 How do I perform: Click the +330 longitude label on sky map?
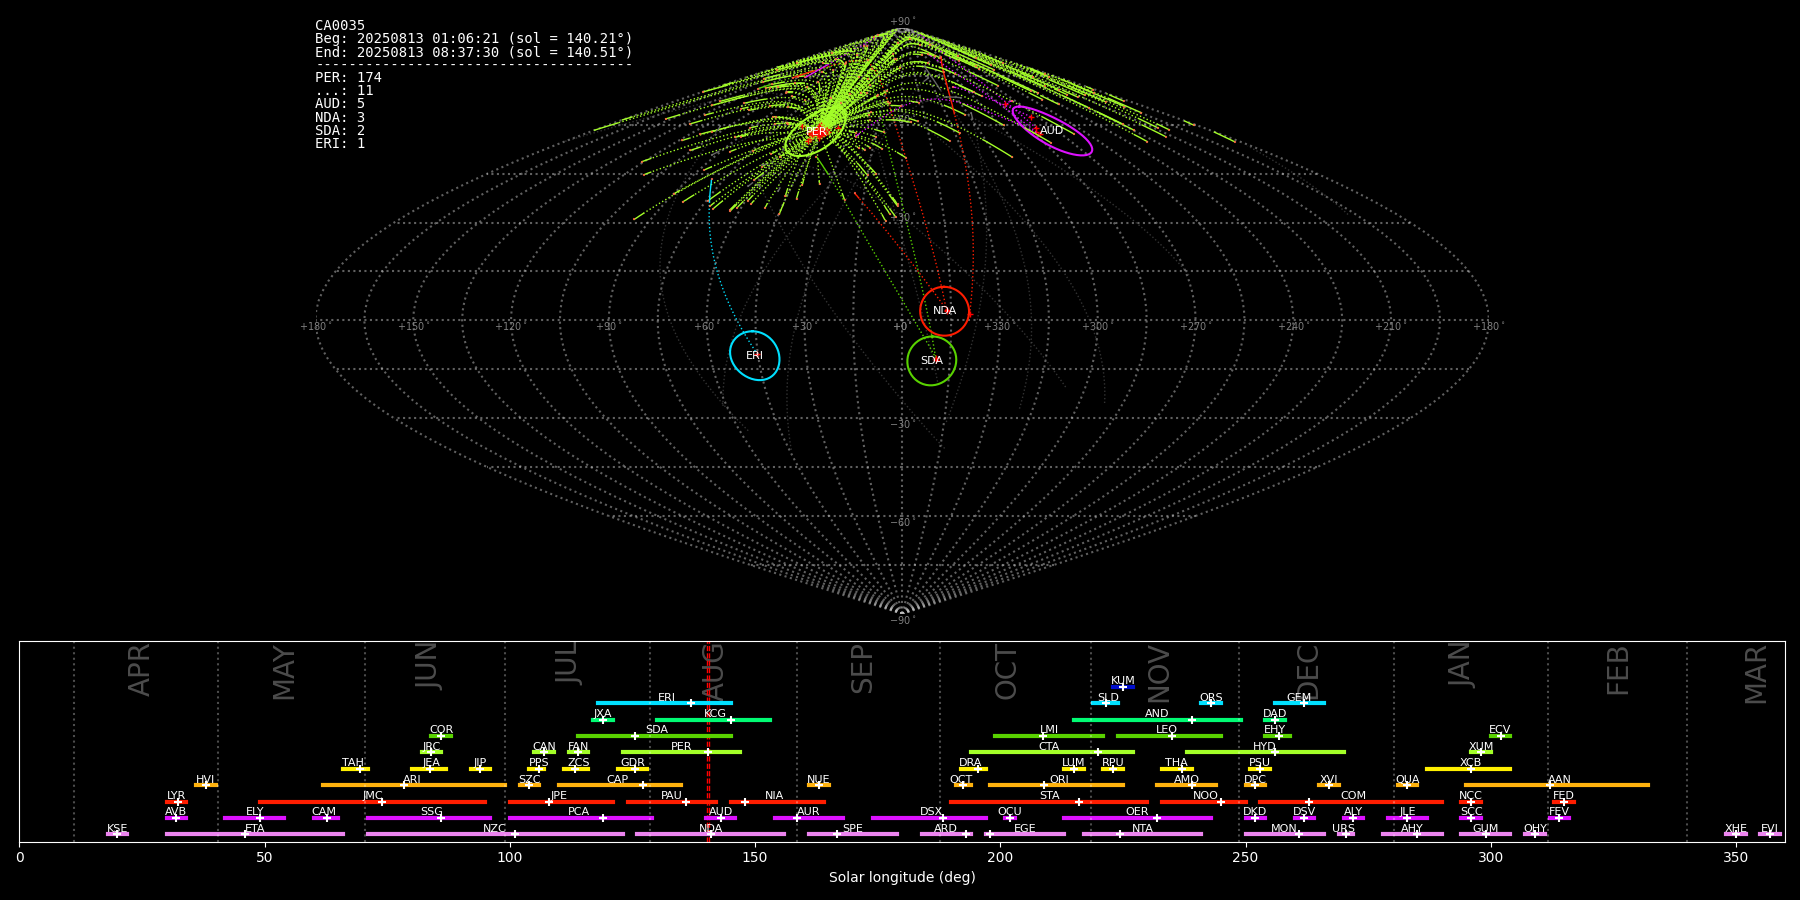(997, 327)
